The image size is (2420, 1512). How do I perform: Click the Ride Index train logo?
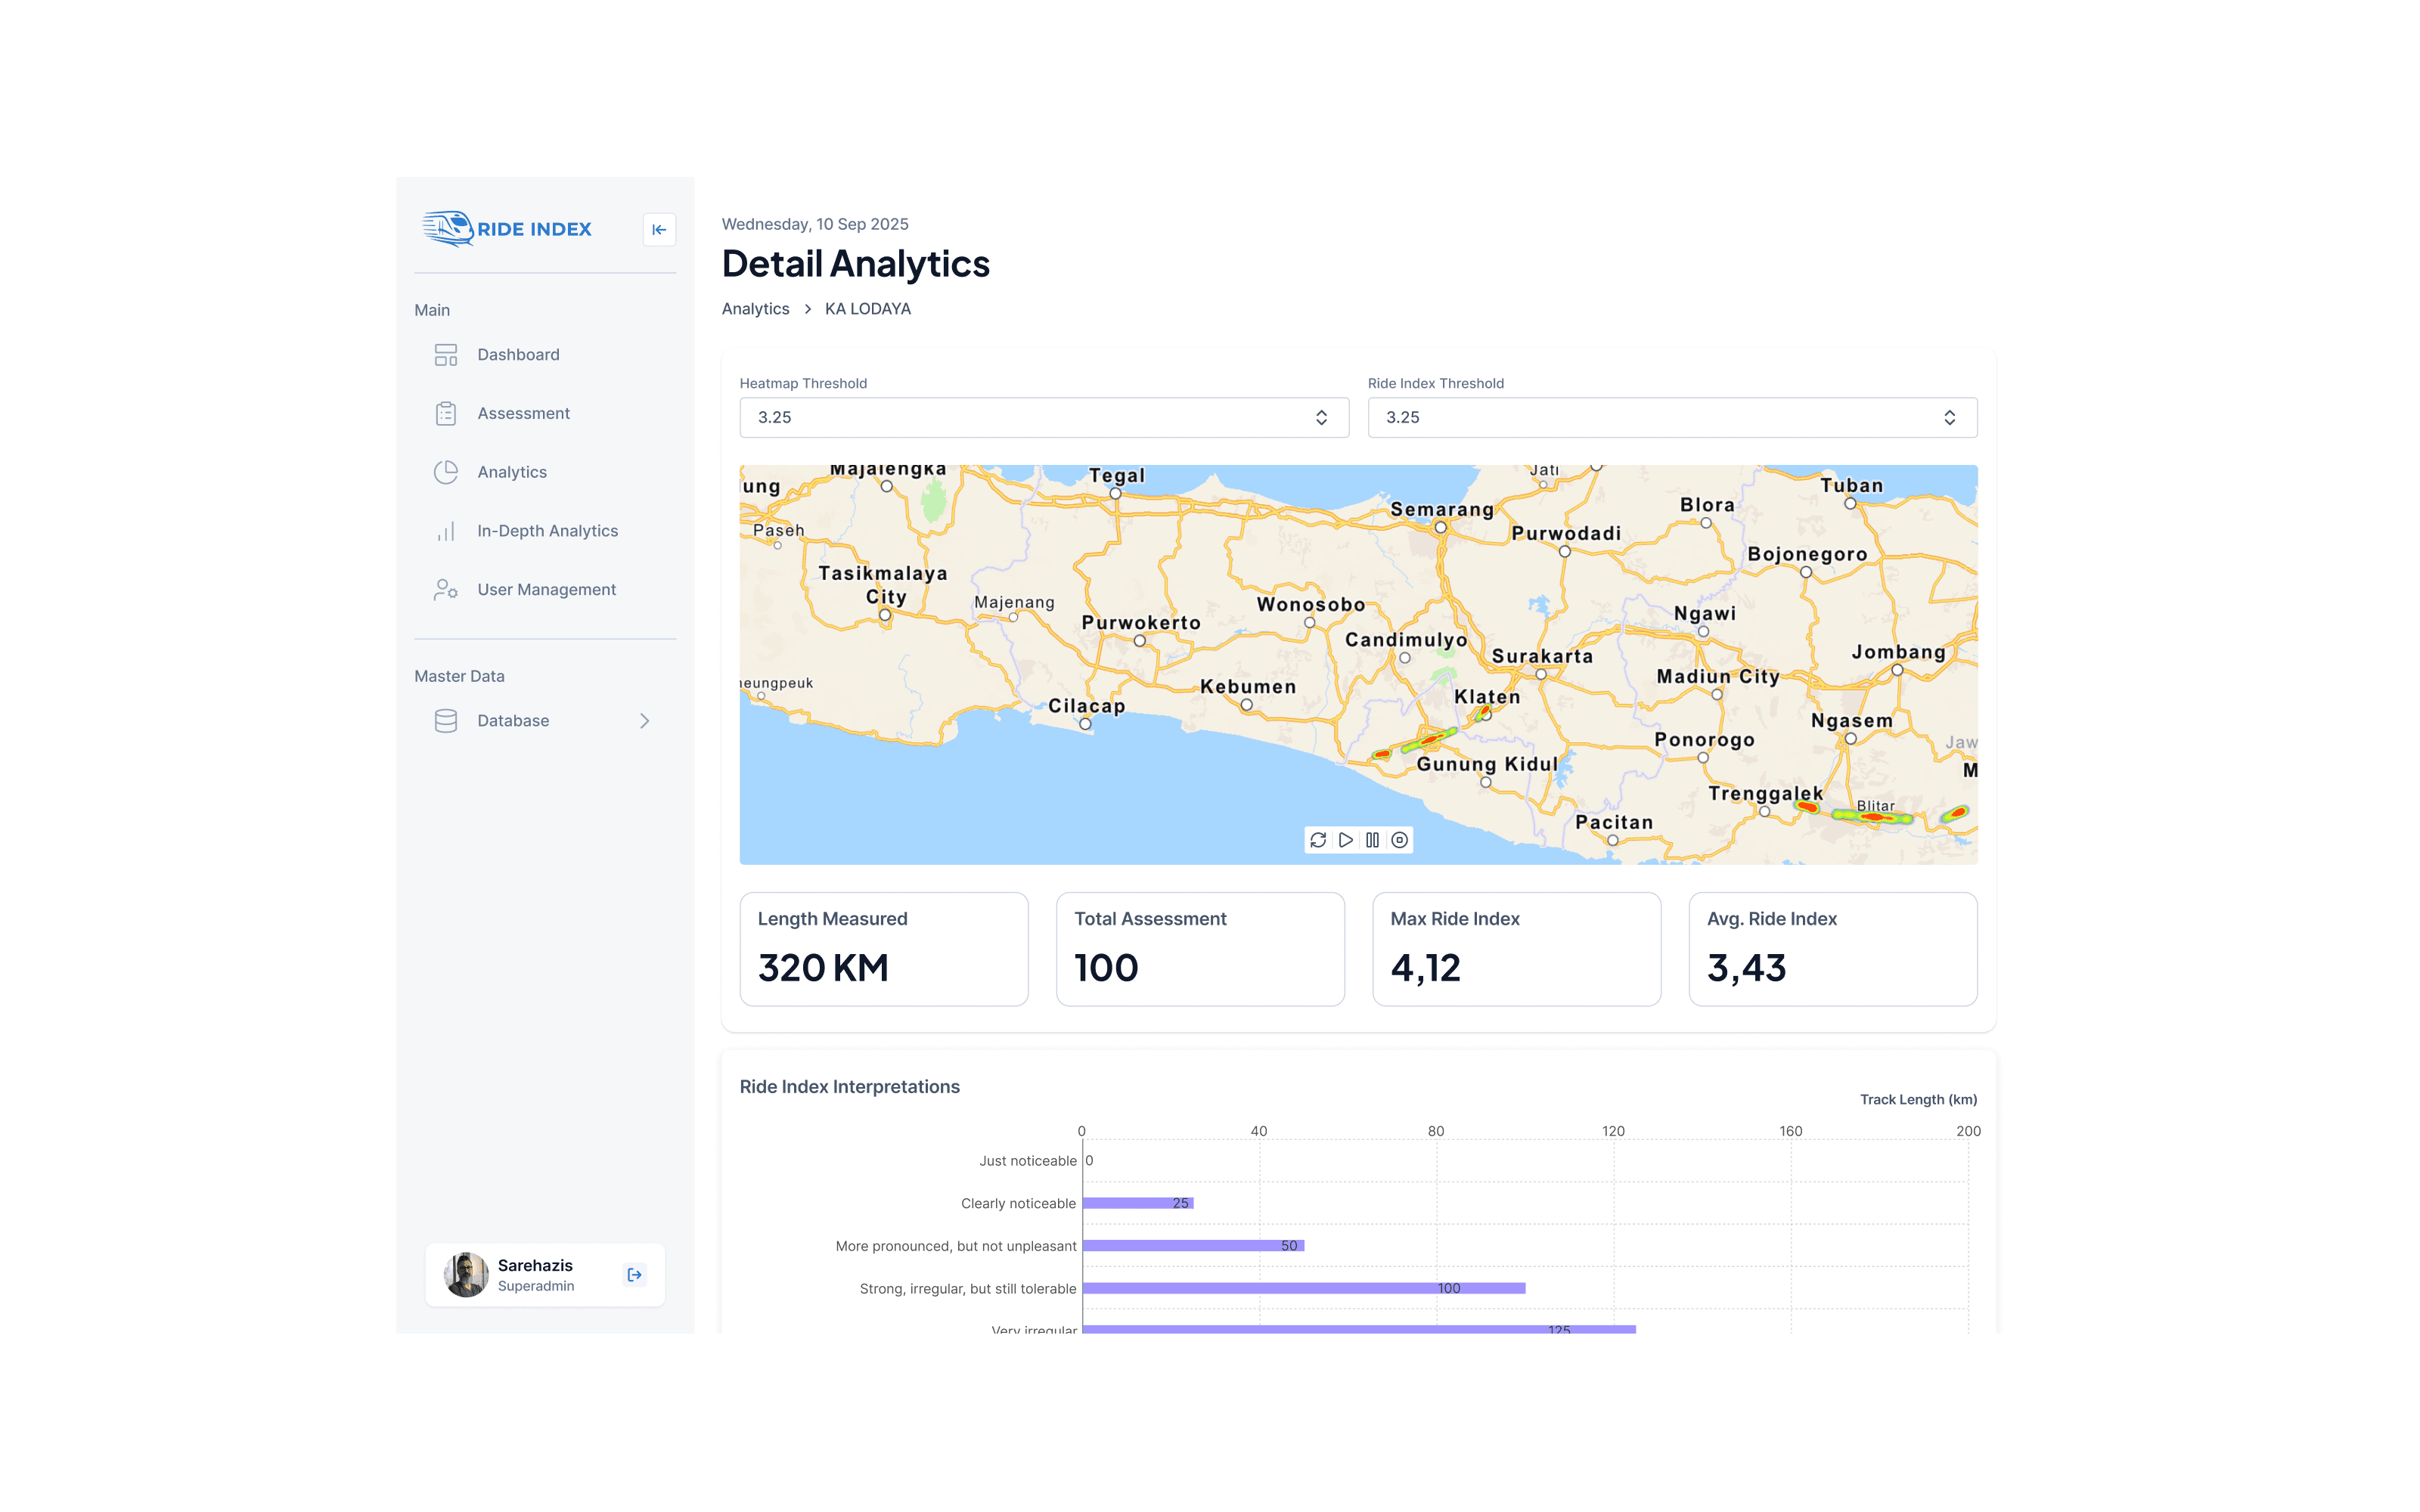(507, 229)
